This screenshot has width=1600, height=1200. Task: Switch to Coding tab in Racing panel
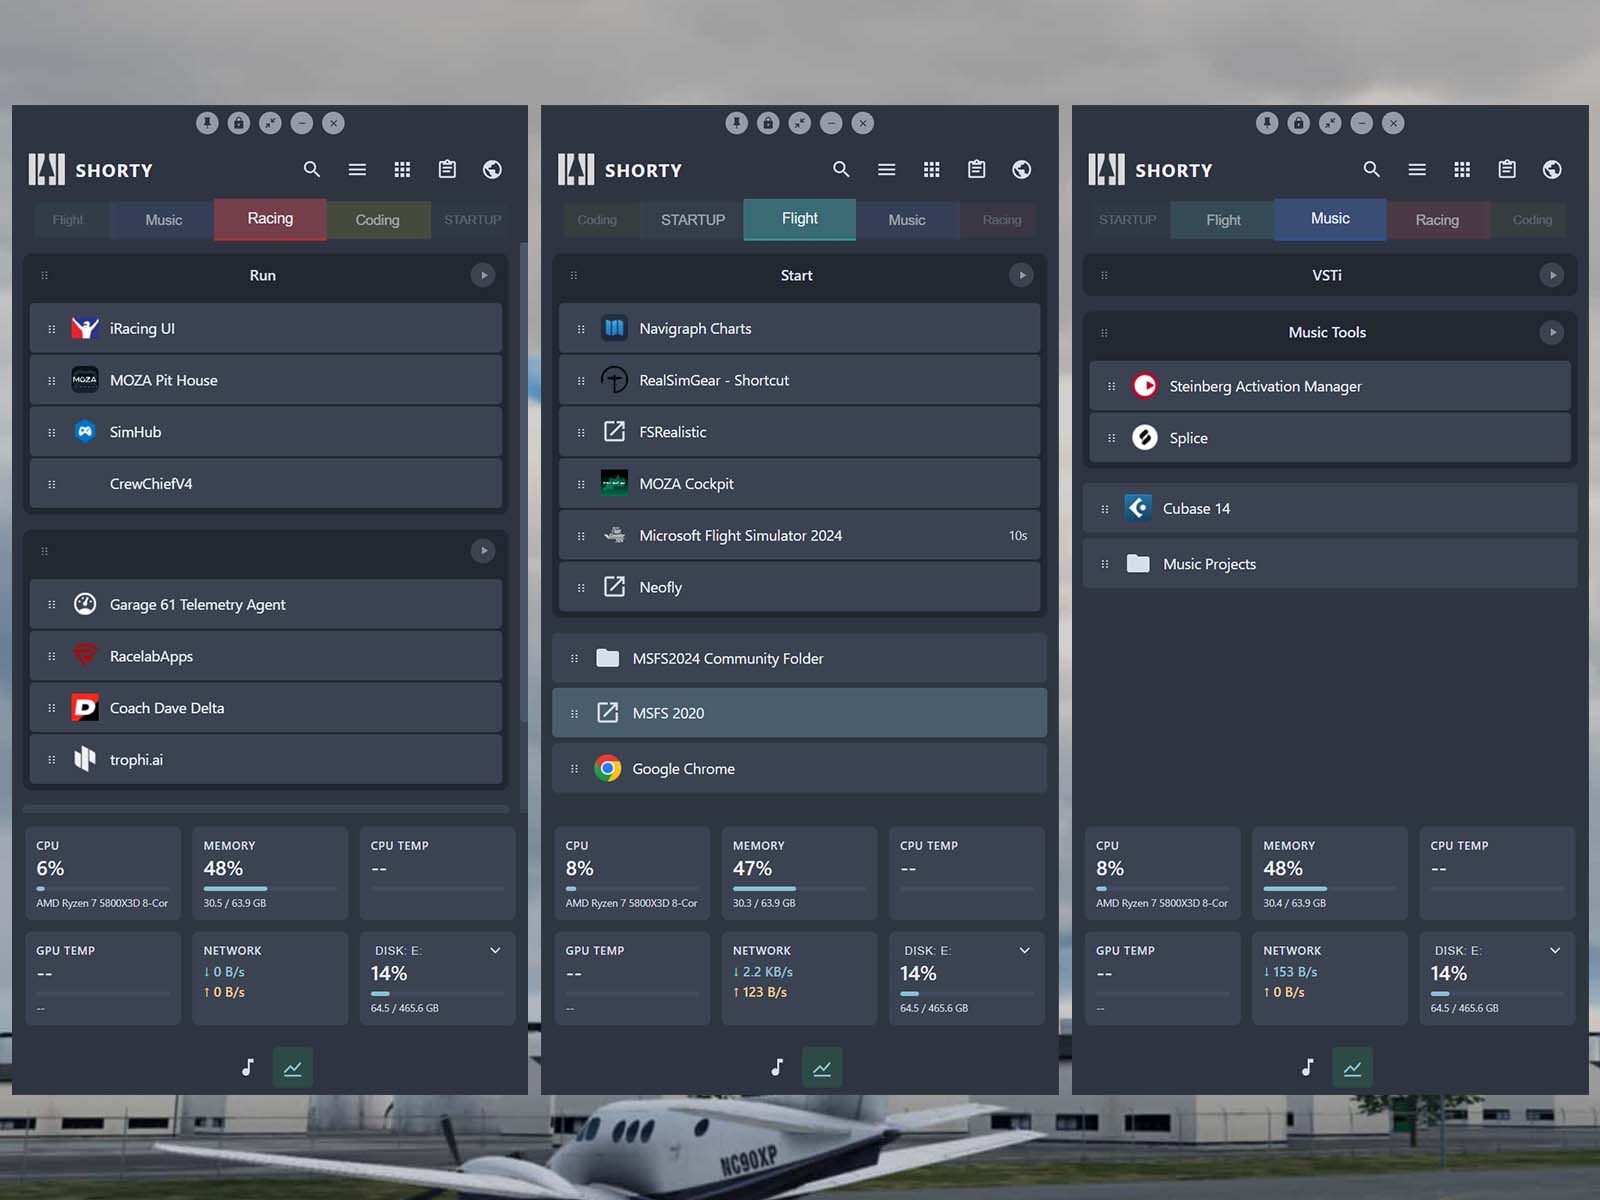tap(377, 220)
